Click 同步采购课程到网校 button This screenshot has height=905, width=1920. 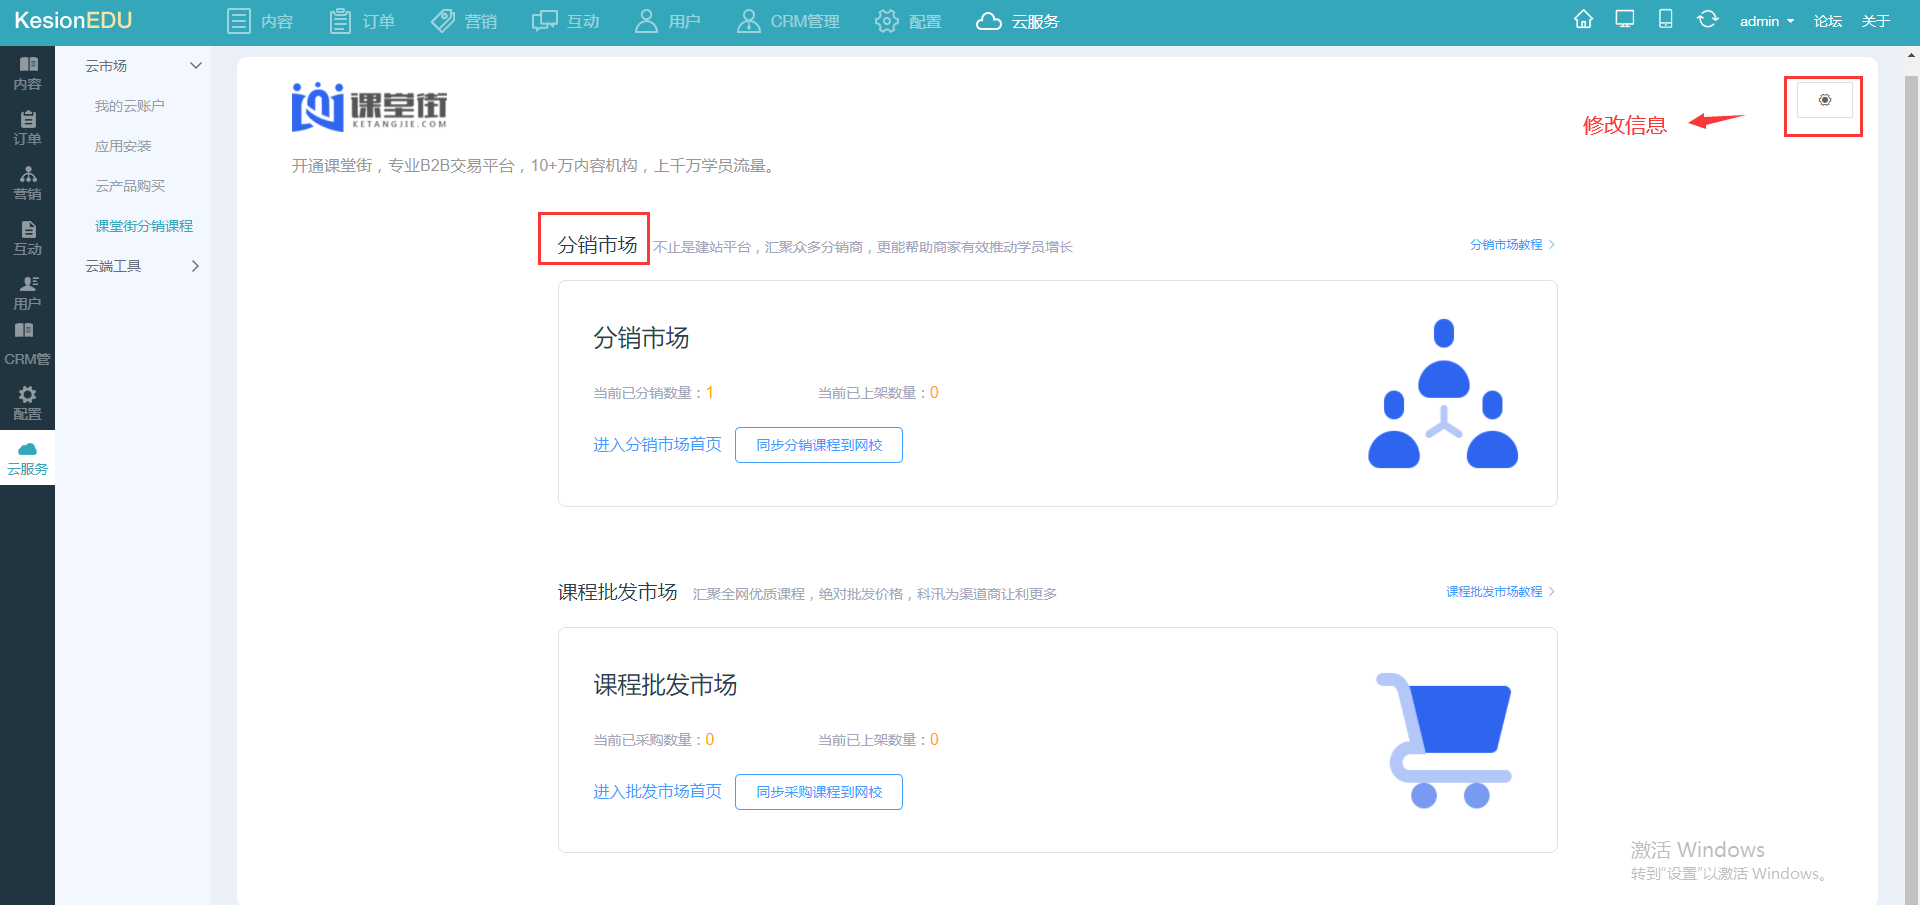pyautogui.click(x=819, y=792)
